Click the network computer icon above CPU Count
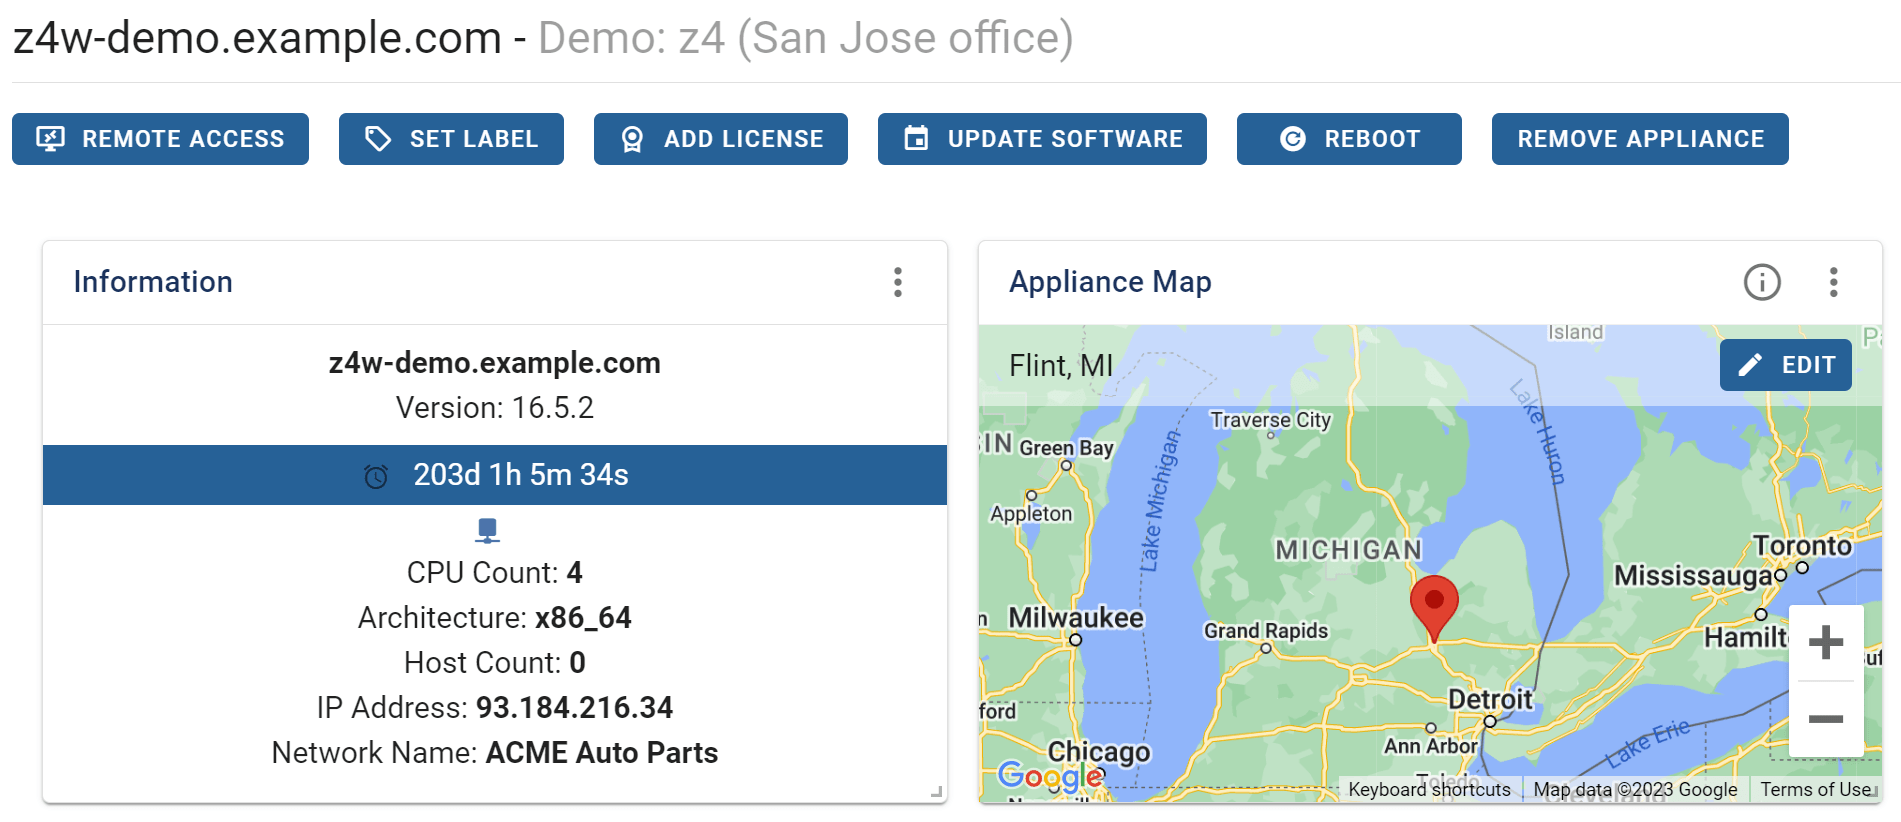1901x822 pixels. 487,530
